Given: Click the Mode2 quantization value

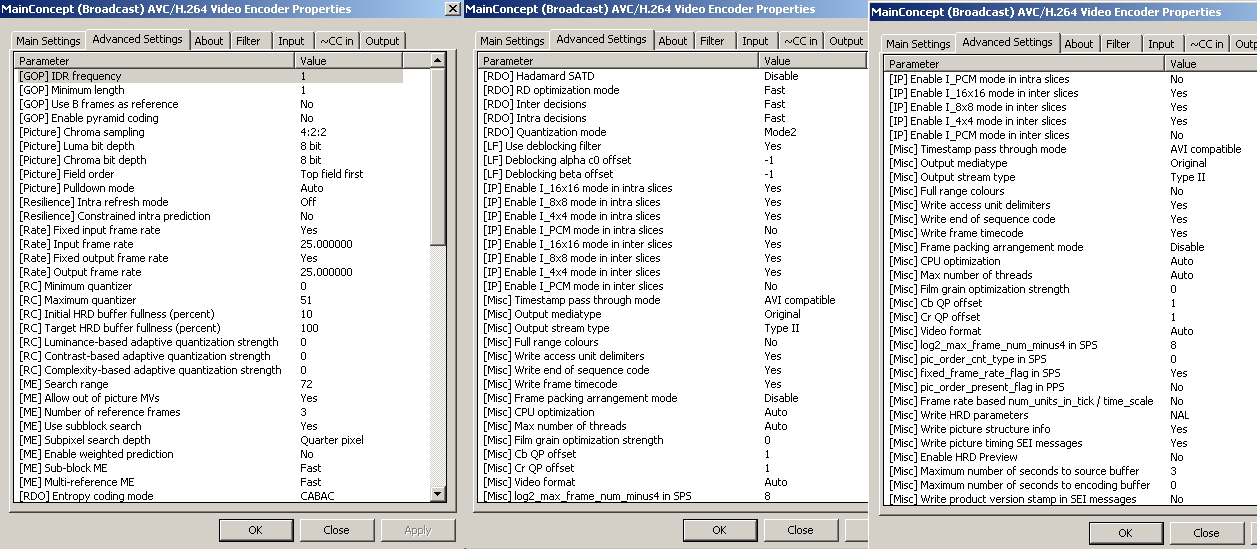Looking at the screenshot, I should click(x=780, y=132).
